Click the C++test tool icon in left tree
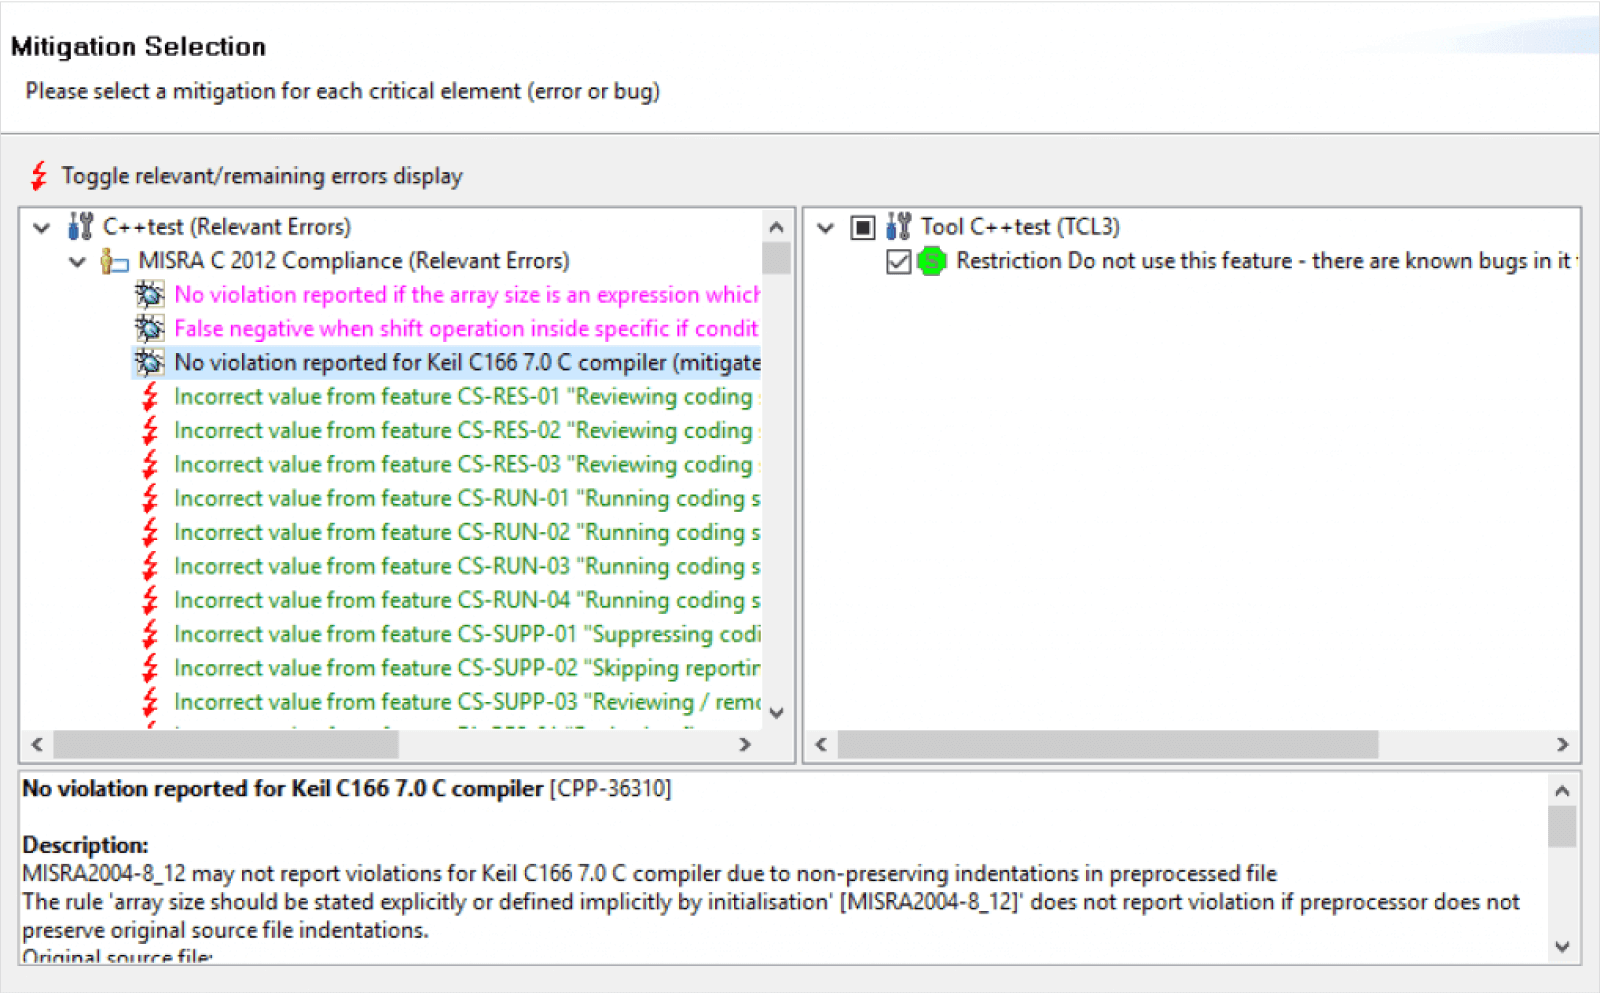The width and height of the screenshot is (1600, 993). 81,227
